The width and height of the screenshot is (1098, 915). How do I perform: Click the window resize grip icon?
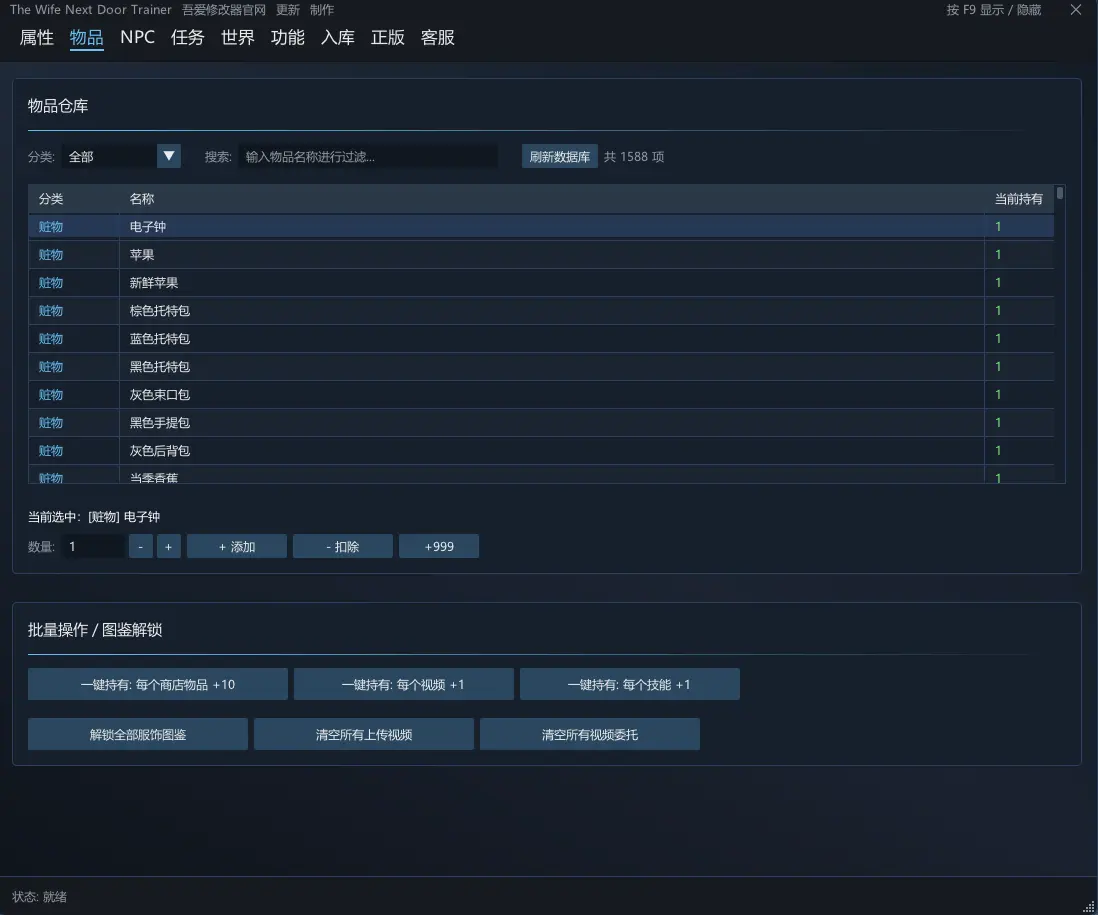(1088, 906)
